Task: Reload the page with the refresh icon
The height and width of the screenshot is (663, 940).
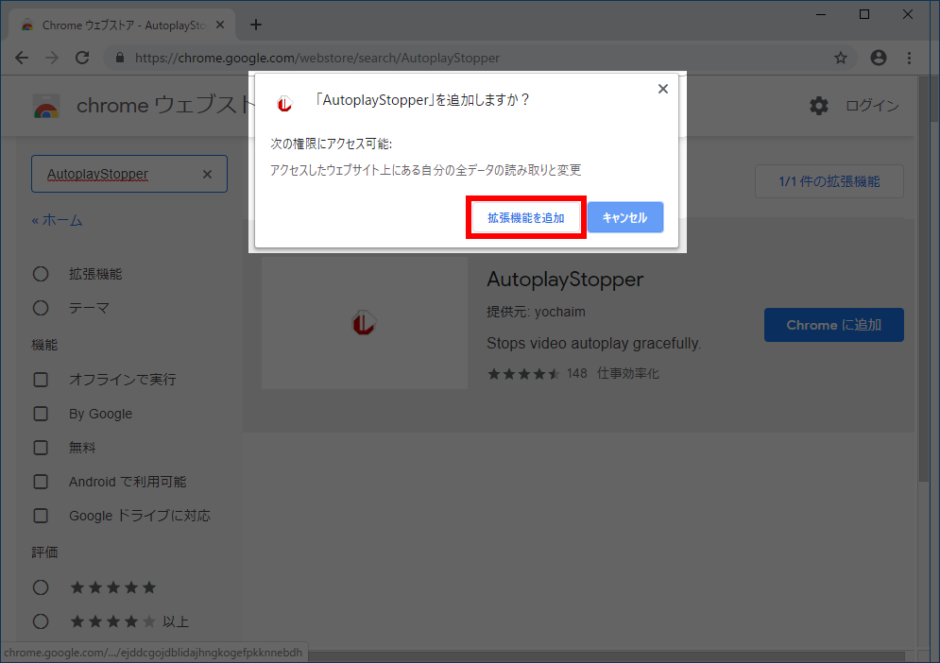Action: pyautogui.click(x=83, y=58)
